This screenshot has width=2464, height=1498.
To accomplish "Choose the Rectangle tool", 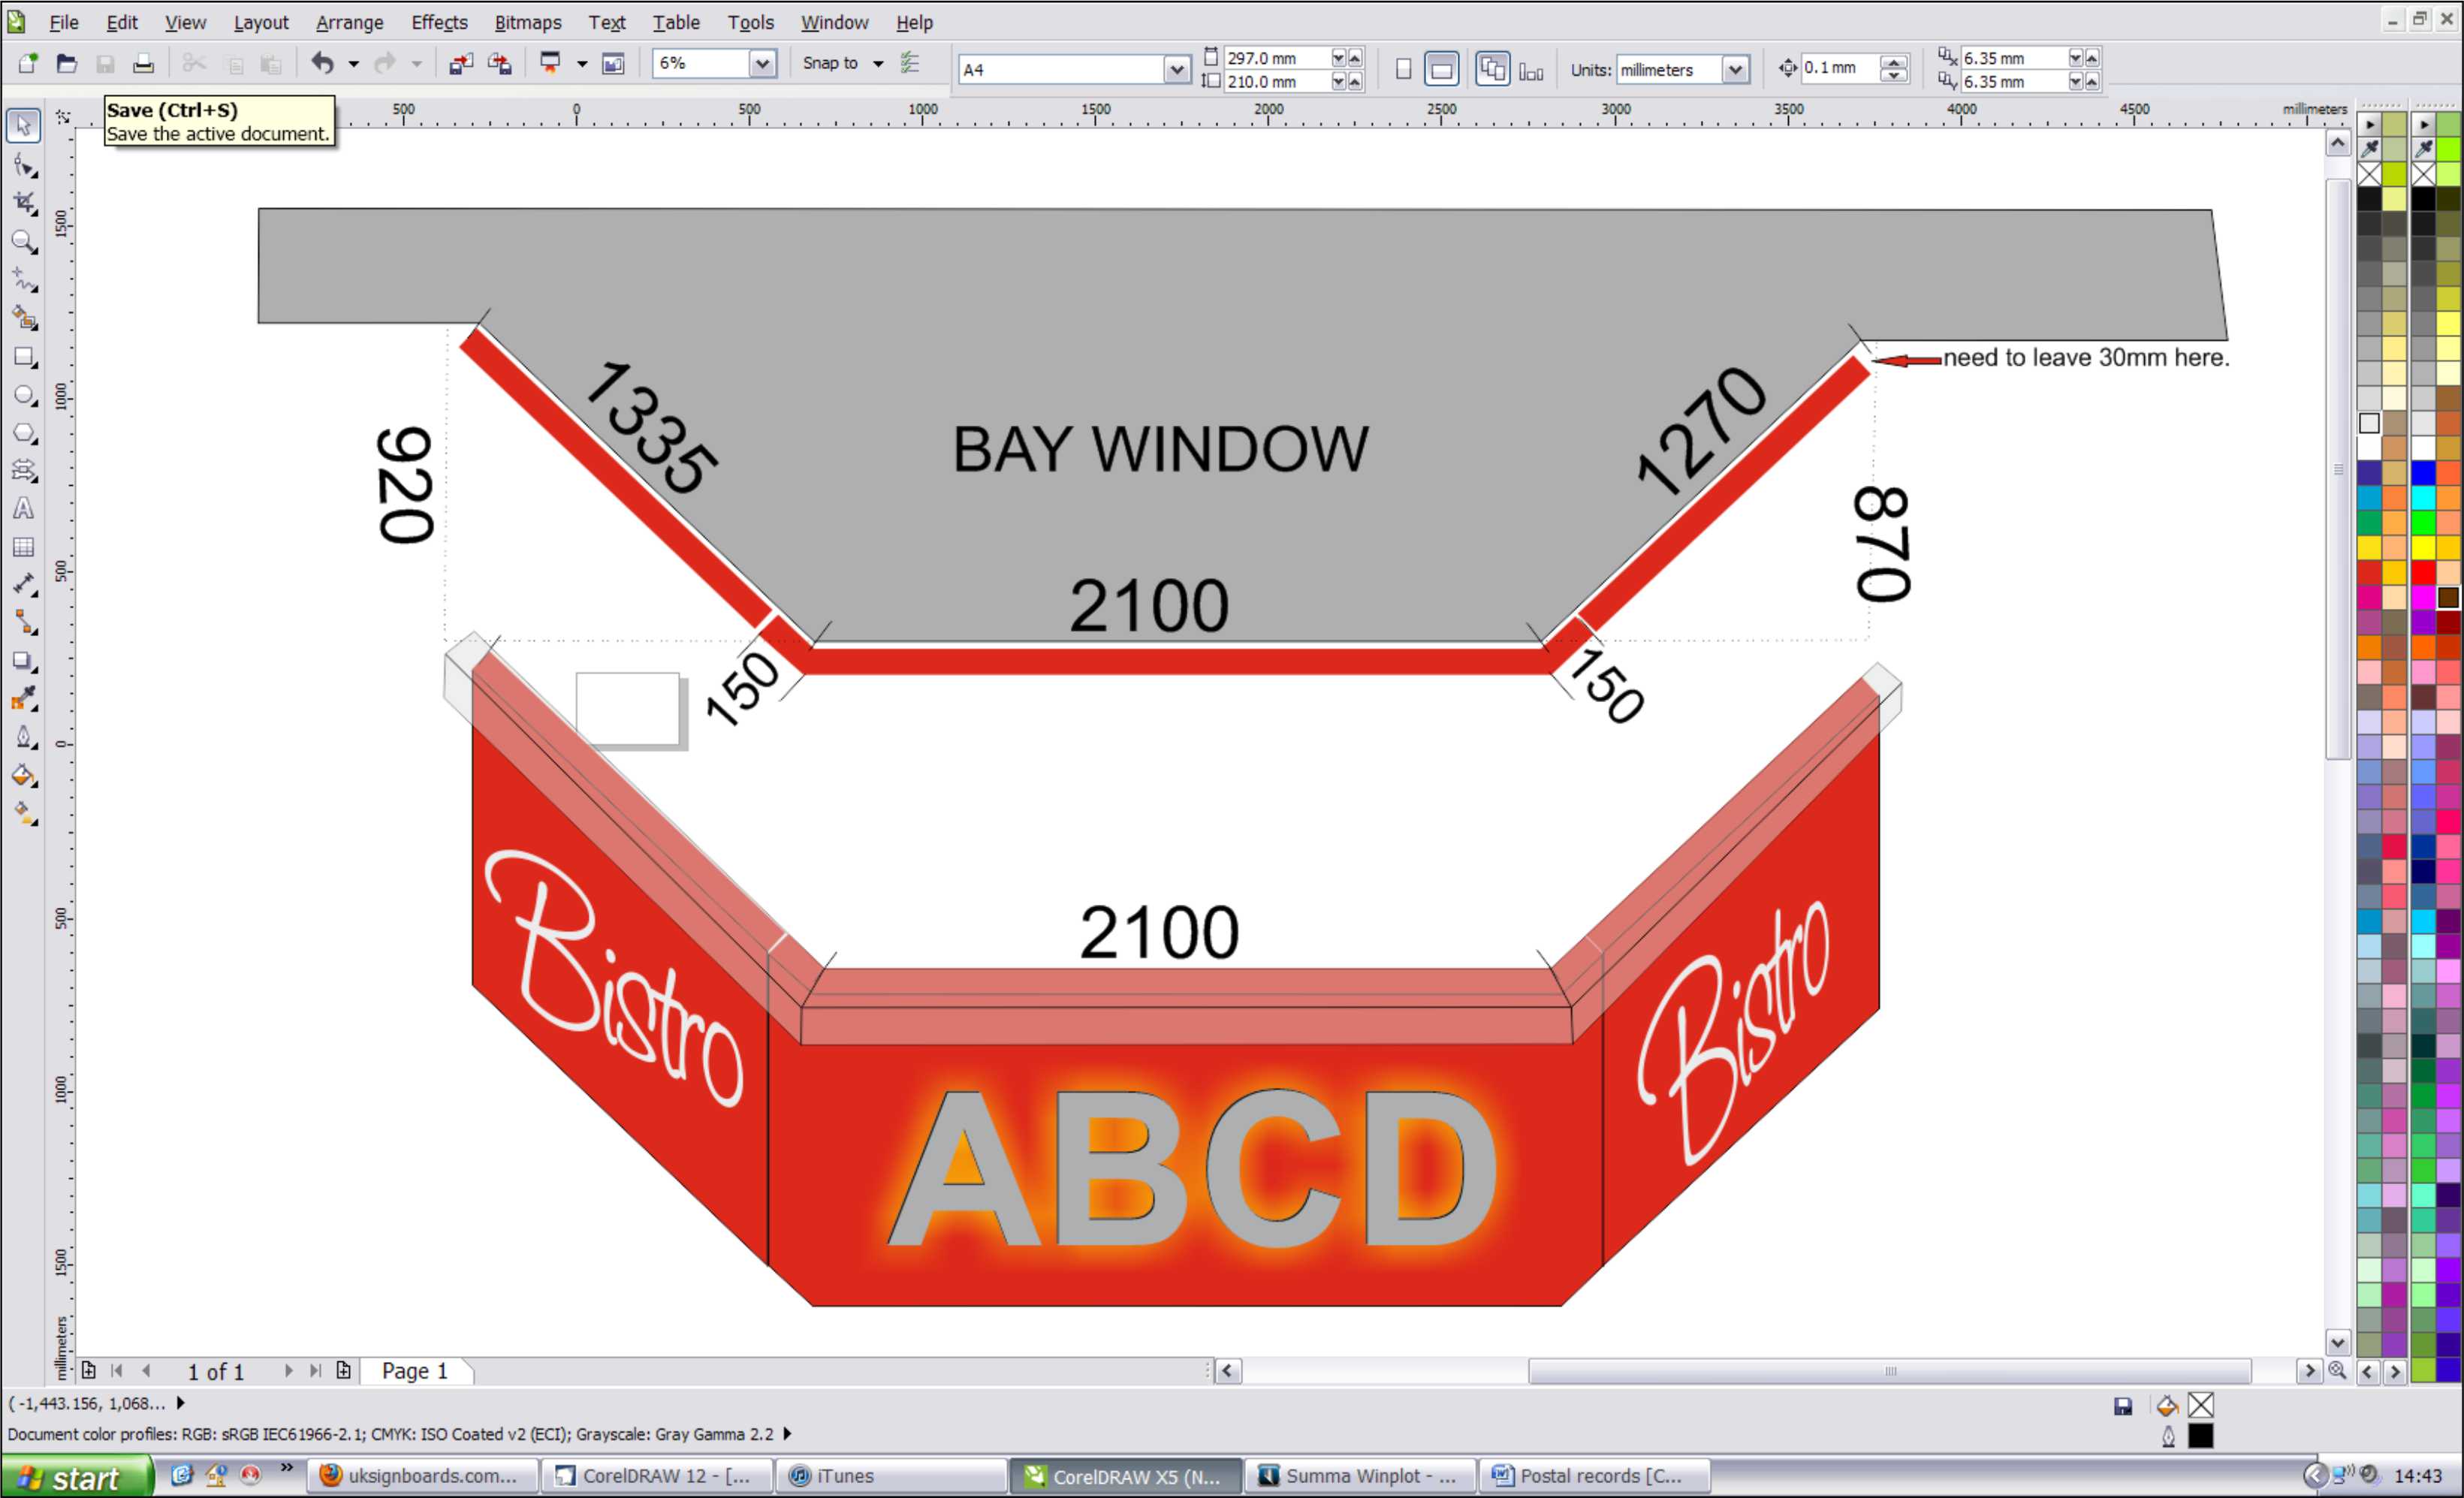I will point(23,357).
